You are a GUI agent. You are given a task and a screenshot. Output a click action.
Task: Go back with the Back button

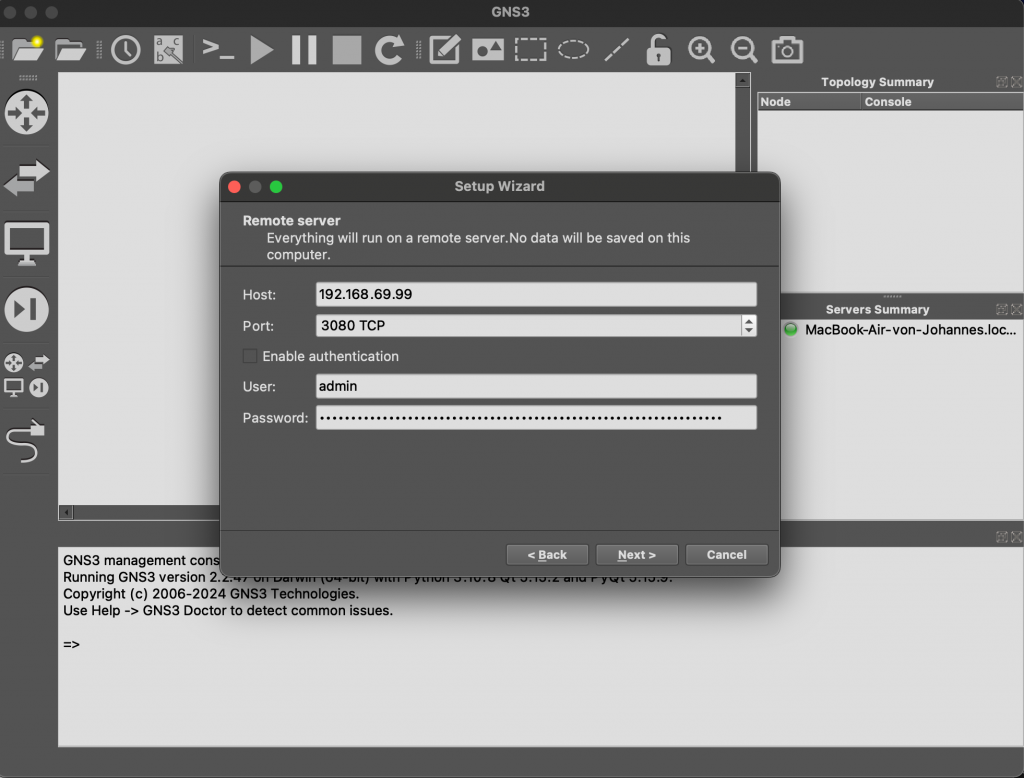547,555
